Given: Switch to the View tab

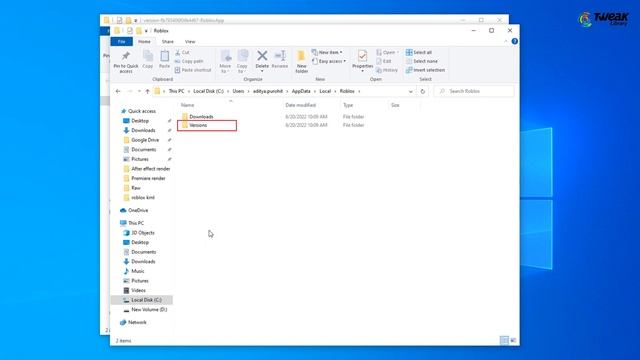Looking at the screenshot, I should coord(190,42).
